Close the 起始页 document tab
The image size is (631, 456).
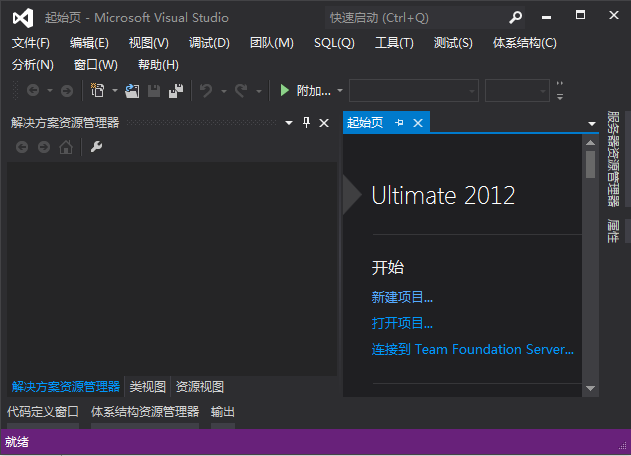tap(418, 123)
